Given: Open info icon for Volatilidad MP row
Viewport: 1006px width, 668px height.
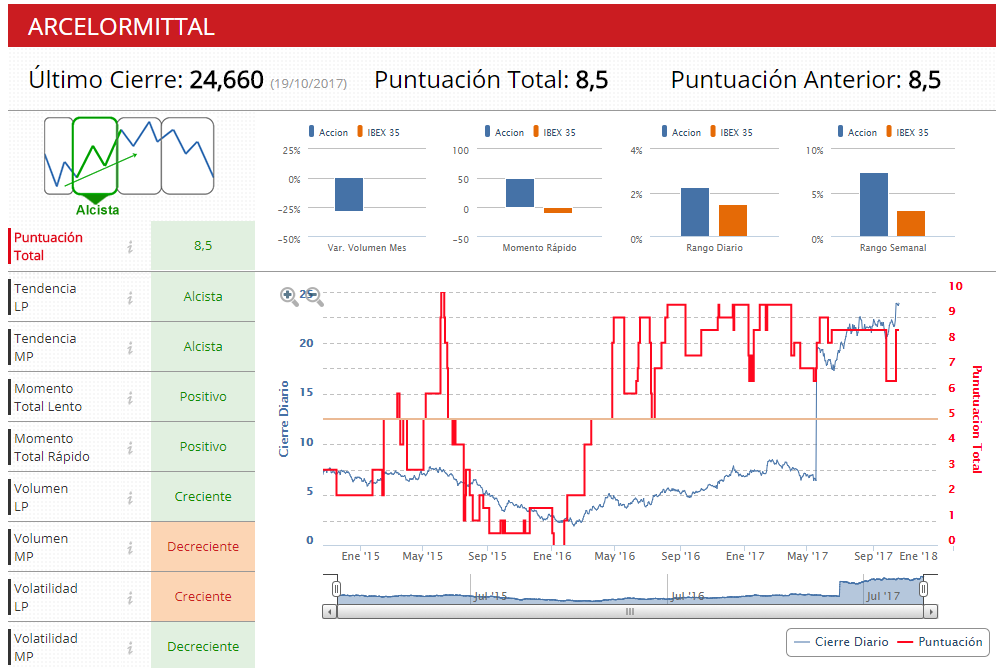Looking at the screenshot, I should coord(130,647).
